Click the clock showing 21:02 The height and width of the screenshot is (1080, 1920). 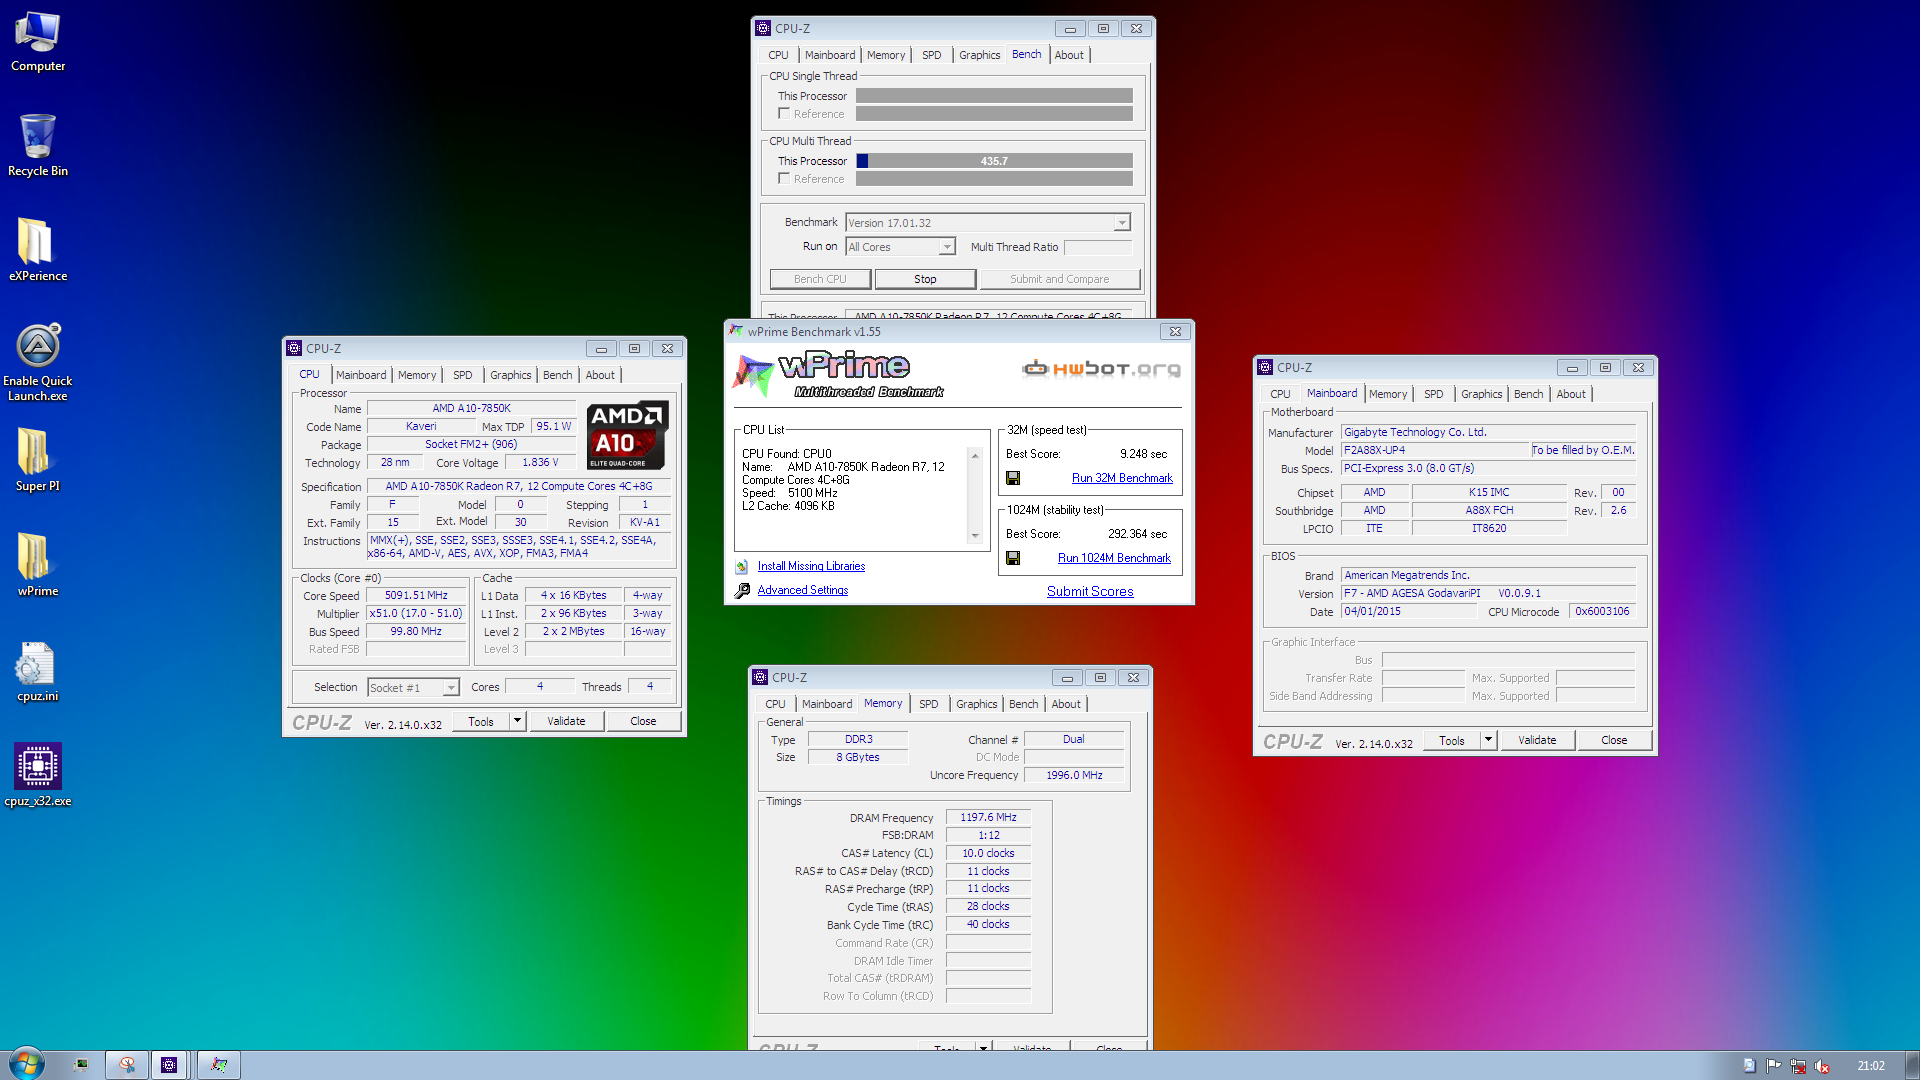[1870, 1066]
